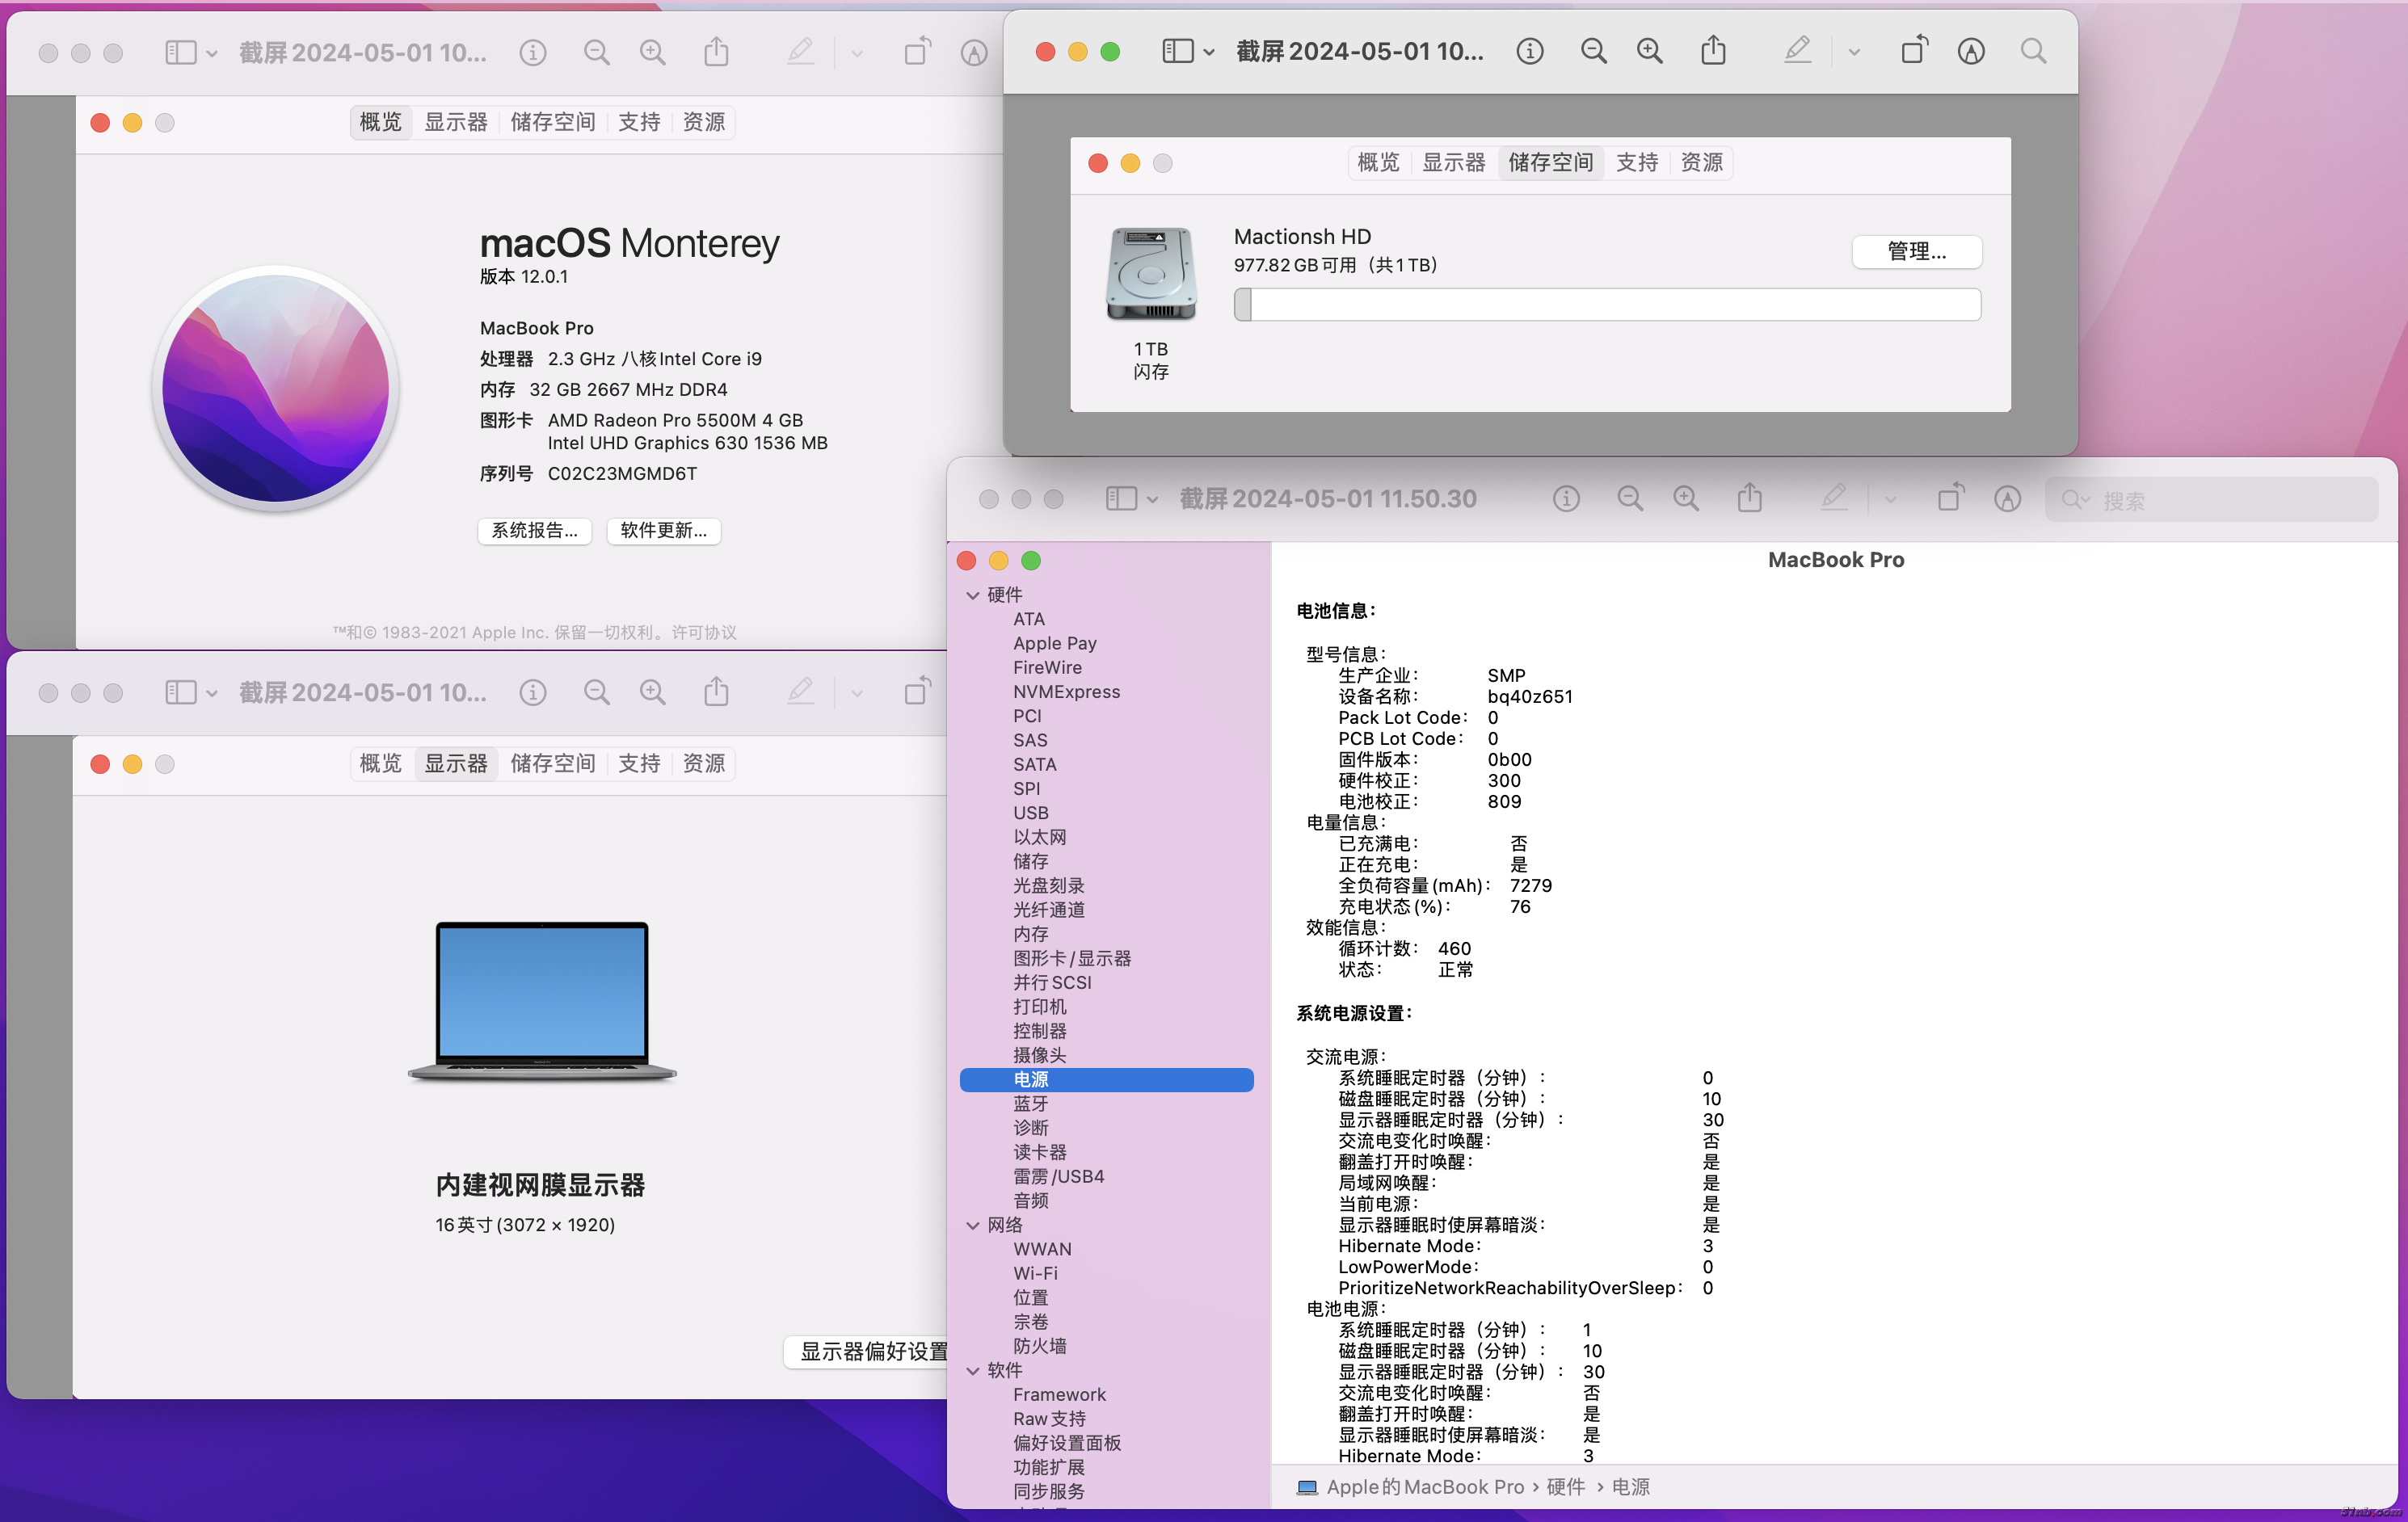The width and height of the screenshot is (2408, 1522).
Task: Select 概览 tab in macOS Monterey window
Action: pos(381,122)
